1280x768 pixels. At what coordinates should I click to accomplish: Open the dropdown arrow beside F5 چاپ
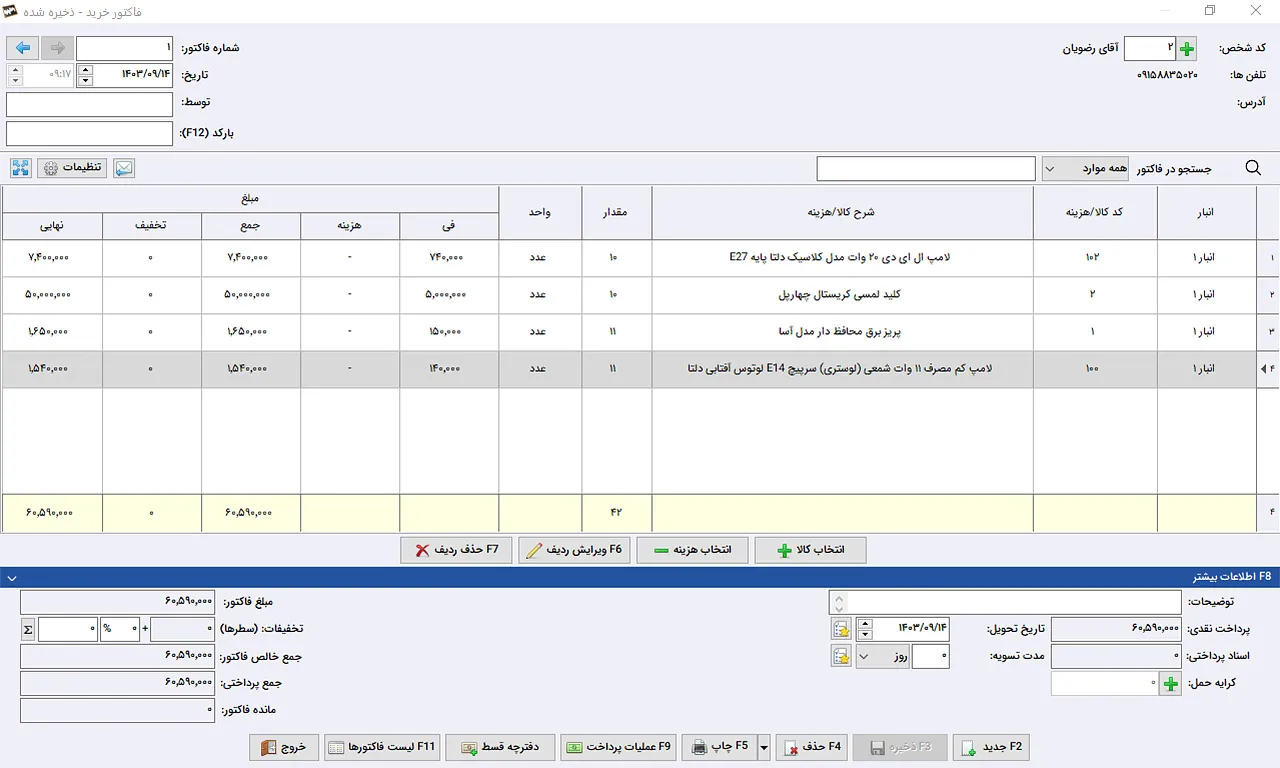coord(765,747)
